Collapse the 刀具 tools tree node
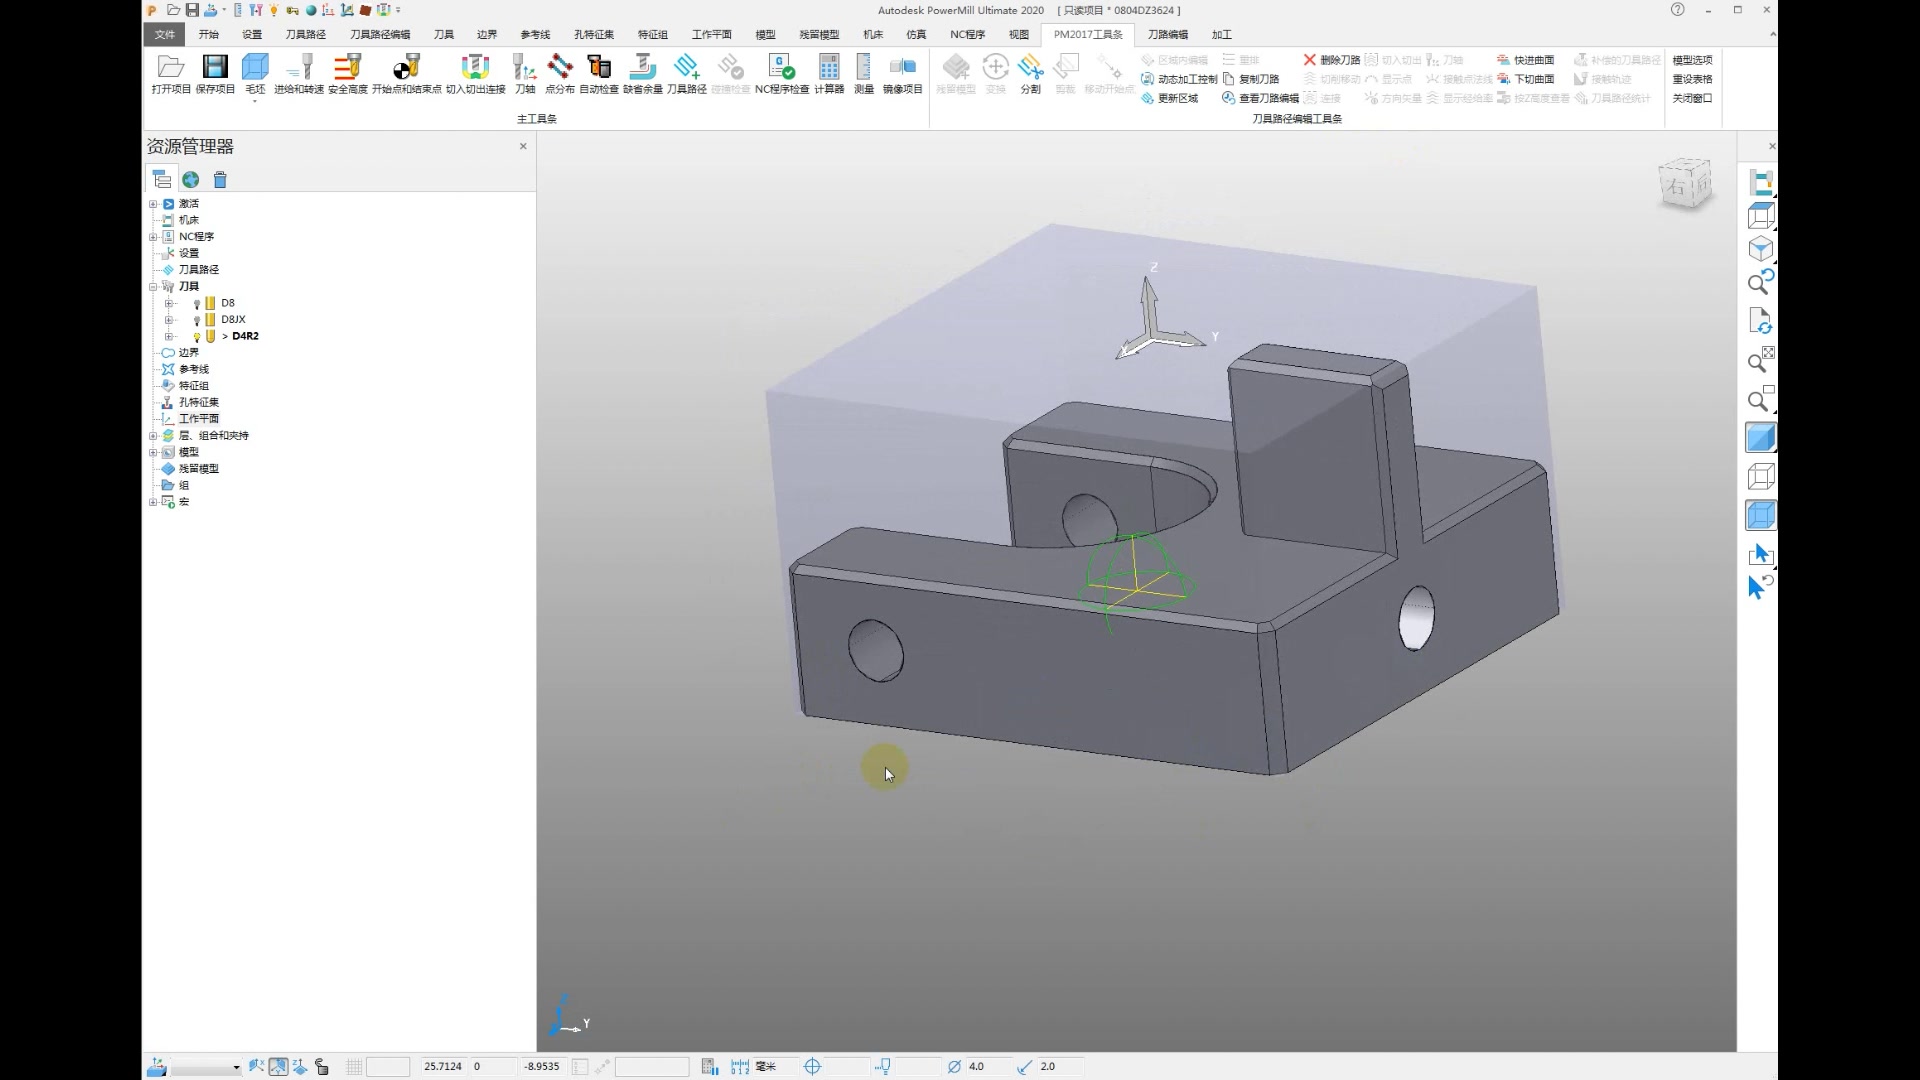Screen dimensions: 1920x1080 (x=153, y=286)
